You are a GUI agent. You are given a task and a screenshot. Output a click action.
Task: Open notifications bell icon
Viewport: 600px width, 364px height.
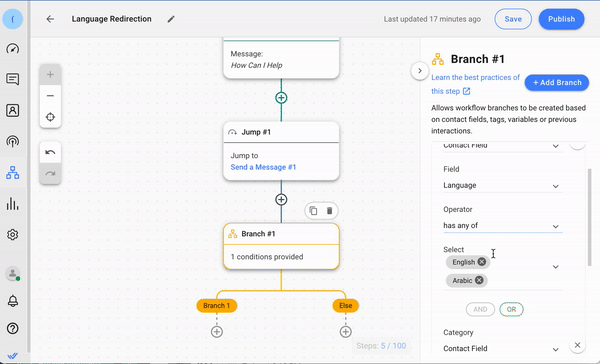pos(13,301)
